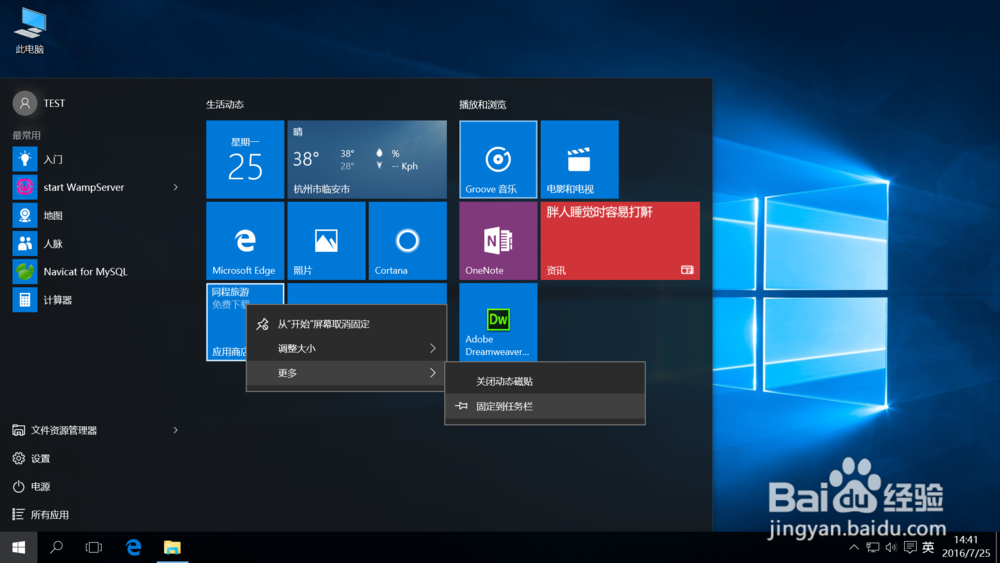
Task: Open the This PC desktop icon
Action: tap(30, 31)
